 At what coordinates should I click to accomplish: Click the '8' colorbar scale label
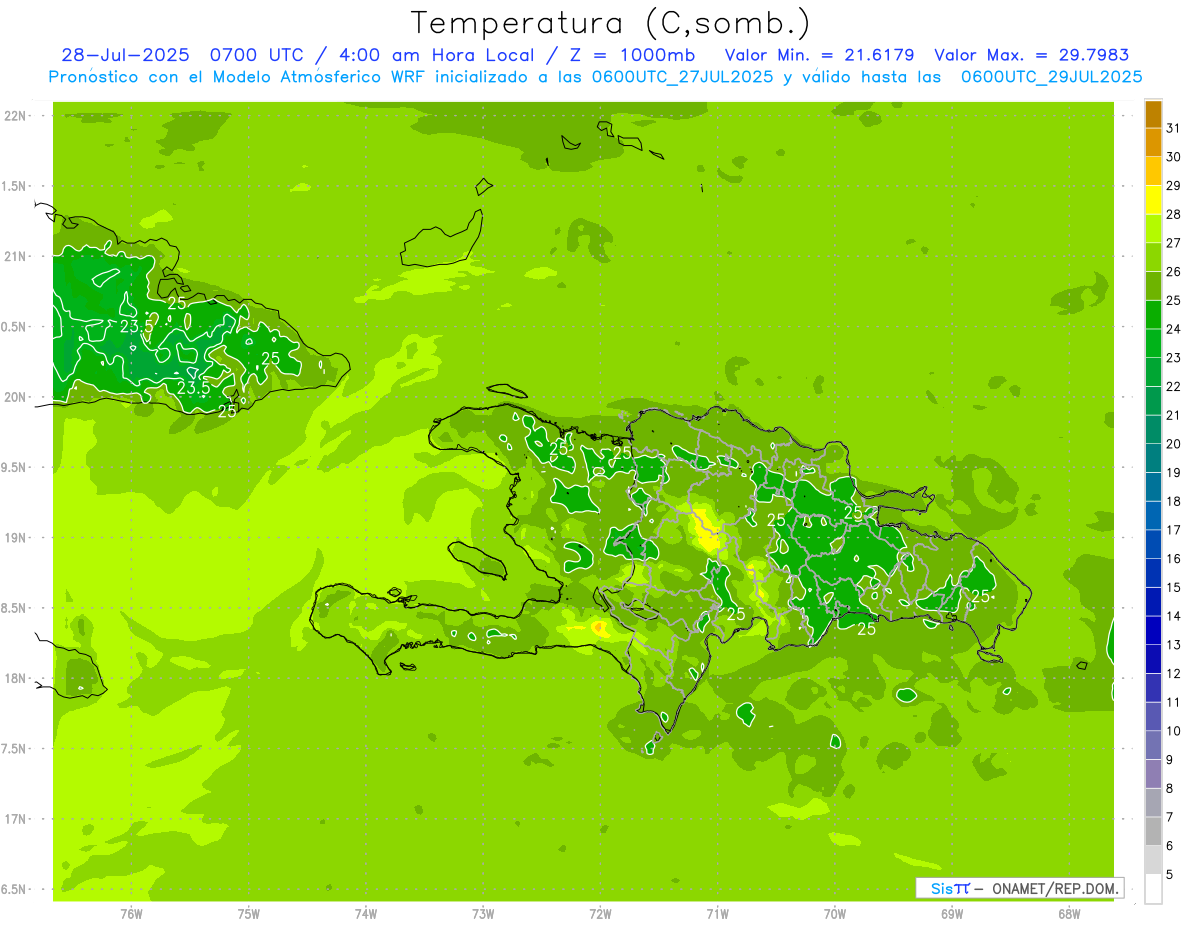tap(1170, 788)
